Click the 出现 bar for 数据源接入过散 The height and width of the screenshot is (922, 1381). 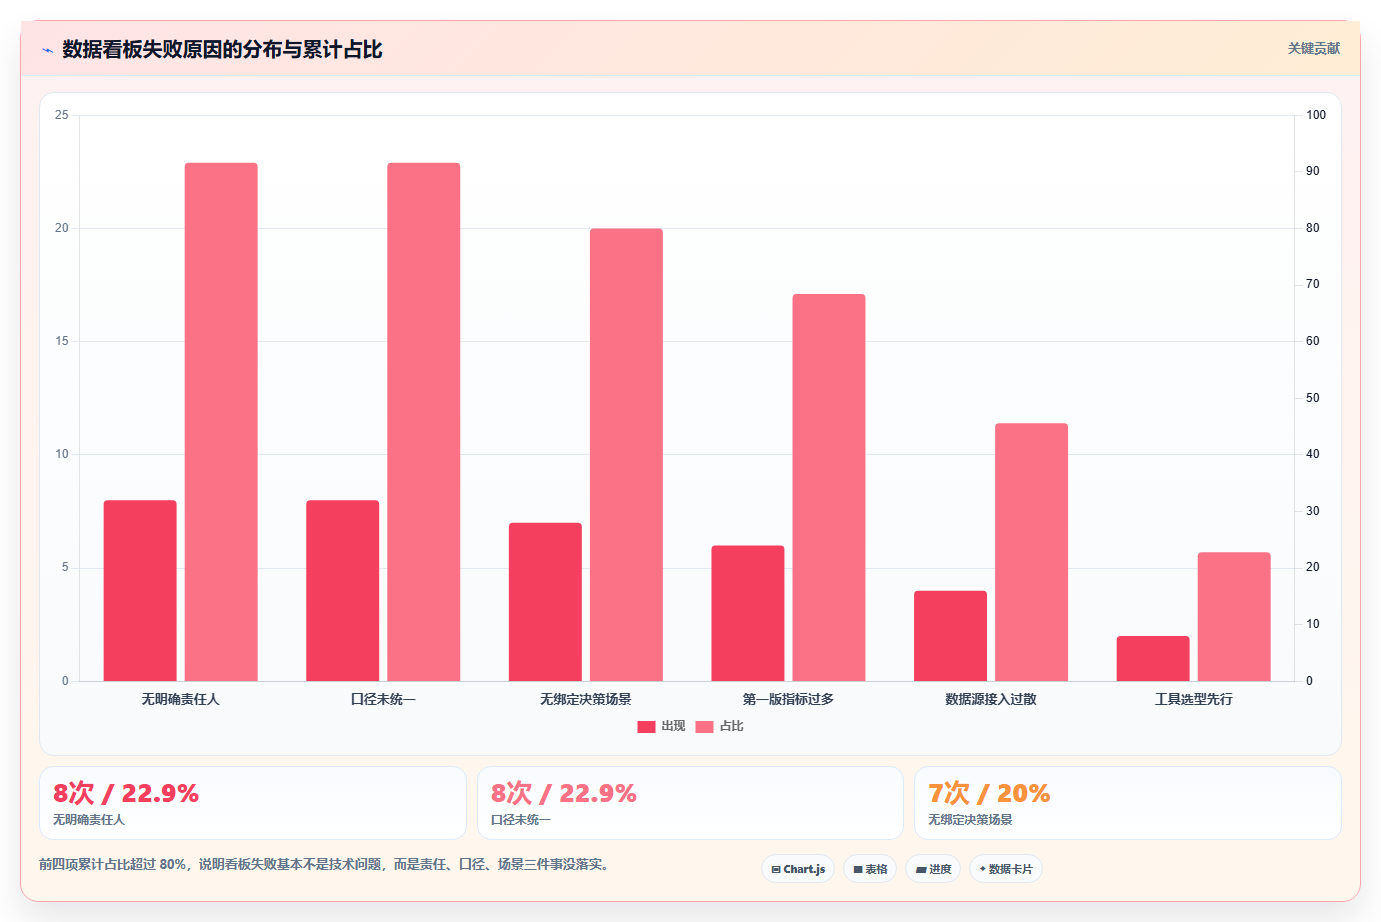(x=950, y=636)
